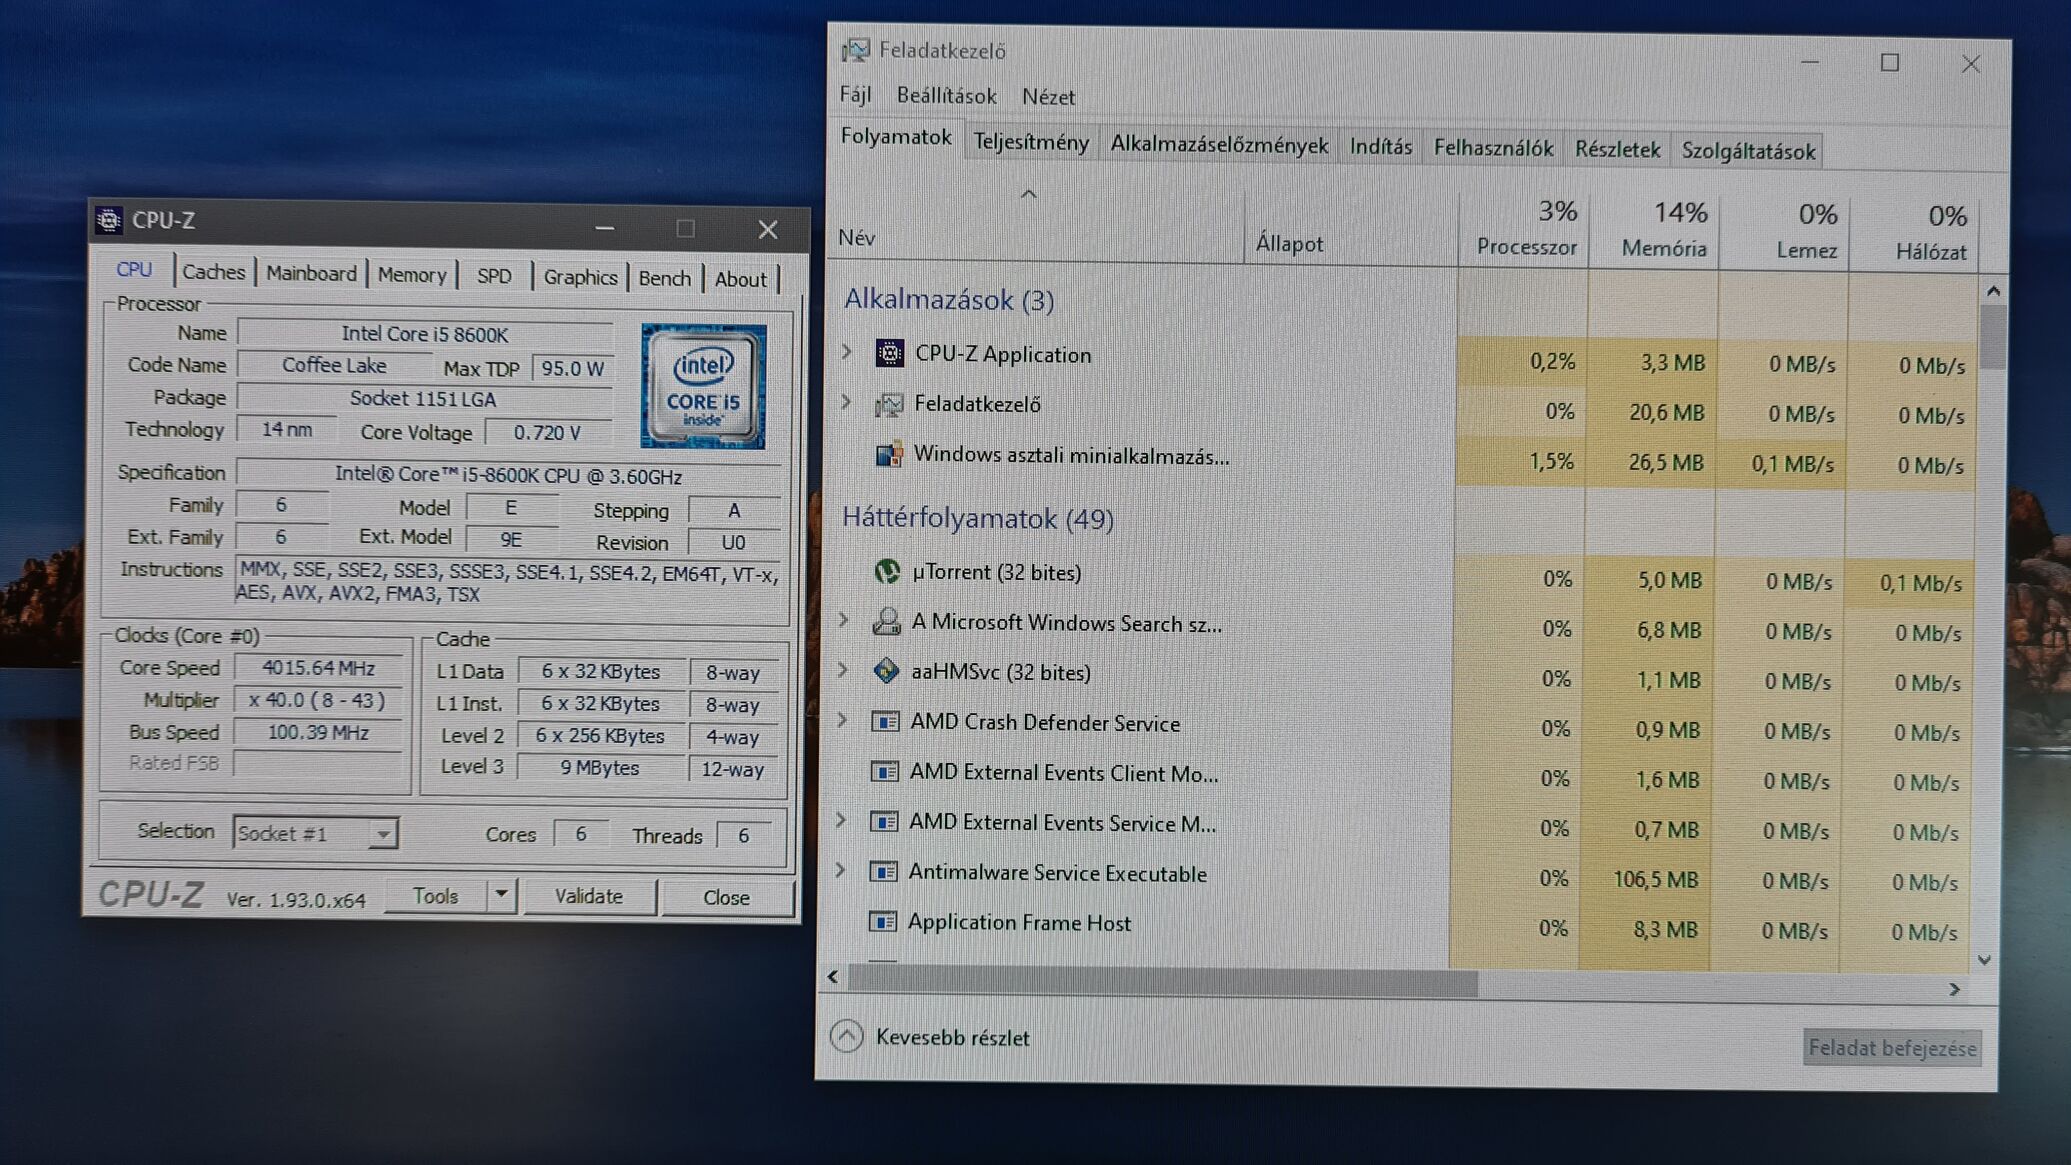Open the Beállítások menu
The height and width of the screenshot is (1165, 2071).
[x=946, y=96]
